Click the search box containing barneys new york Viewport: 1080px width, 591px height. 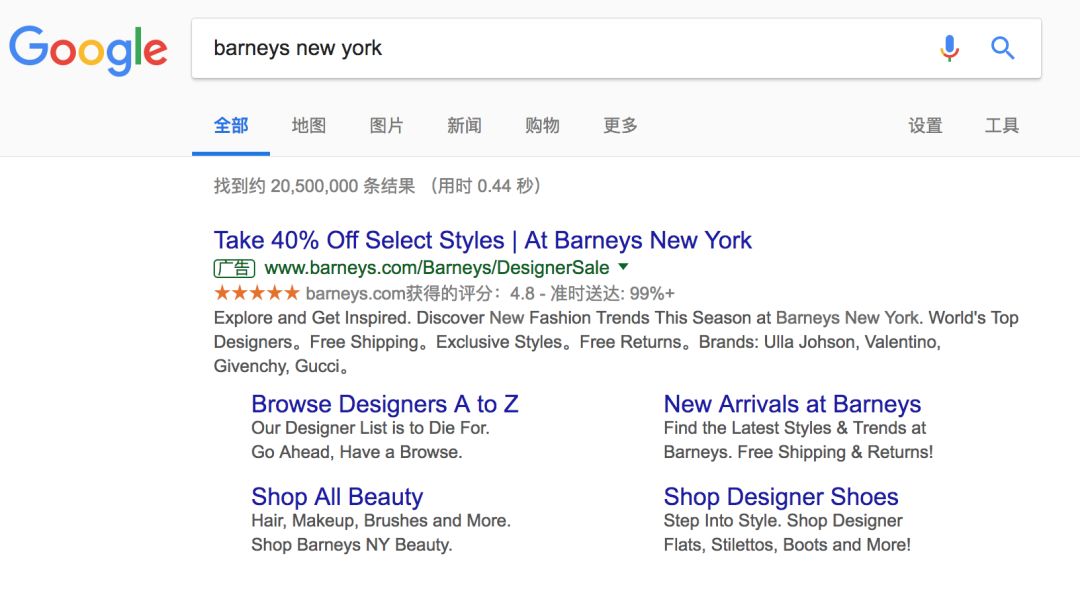coord(560,48)
